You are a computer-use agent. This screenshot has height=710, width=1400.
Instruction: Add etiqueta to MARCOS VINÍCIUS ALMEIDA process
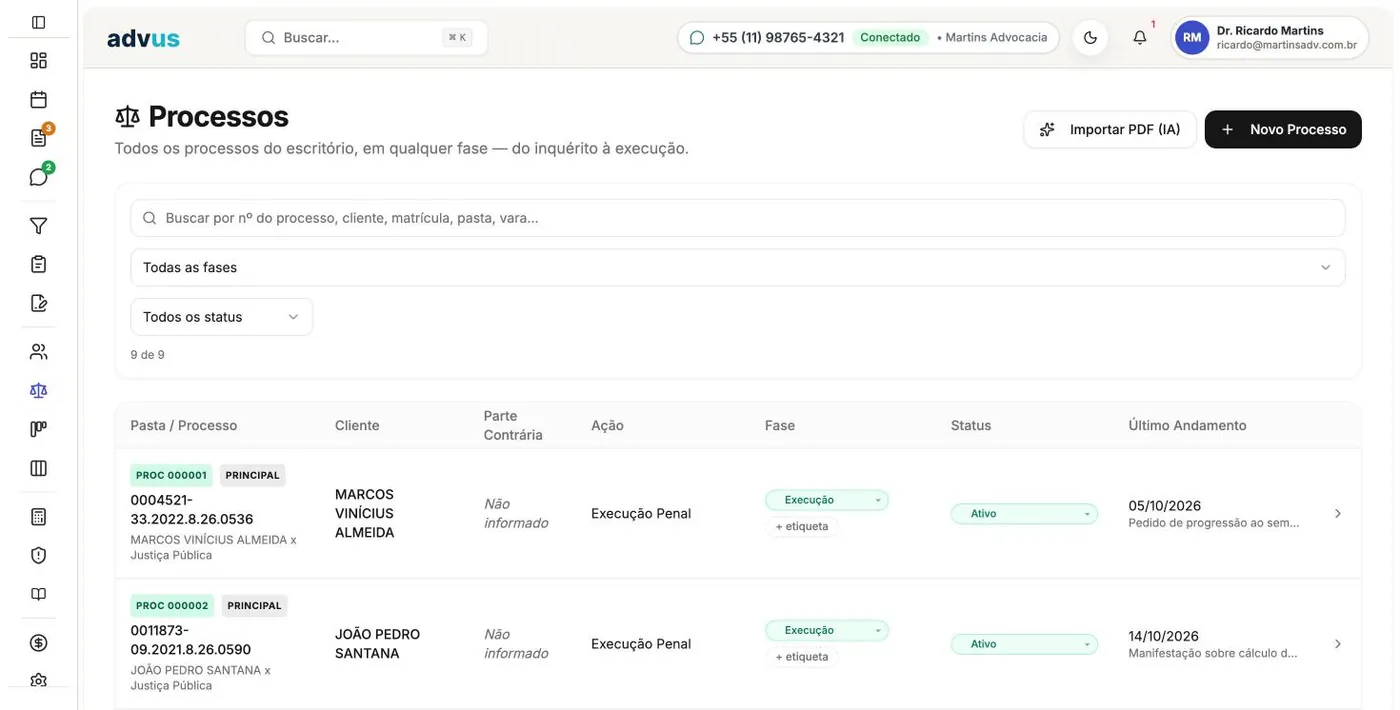point(802,526)
